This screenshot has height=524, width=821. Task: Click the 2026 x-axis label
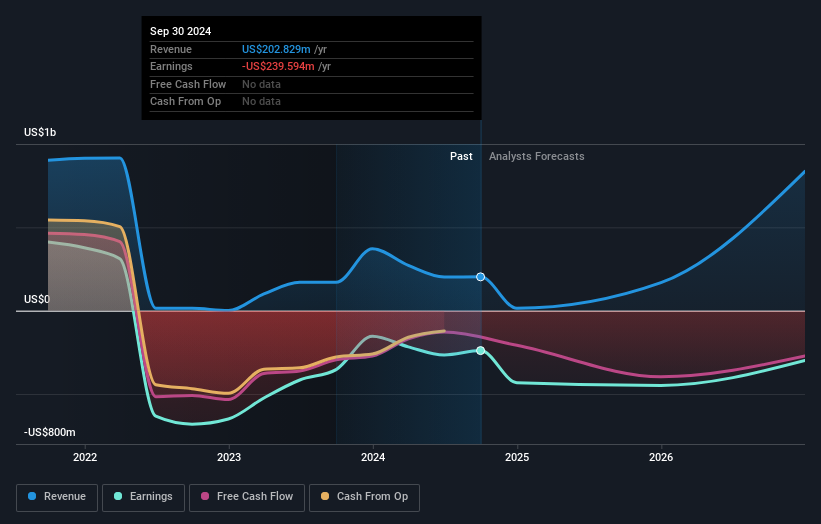(x=661, y=458)
